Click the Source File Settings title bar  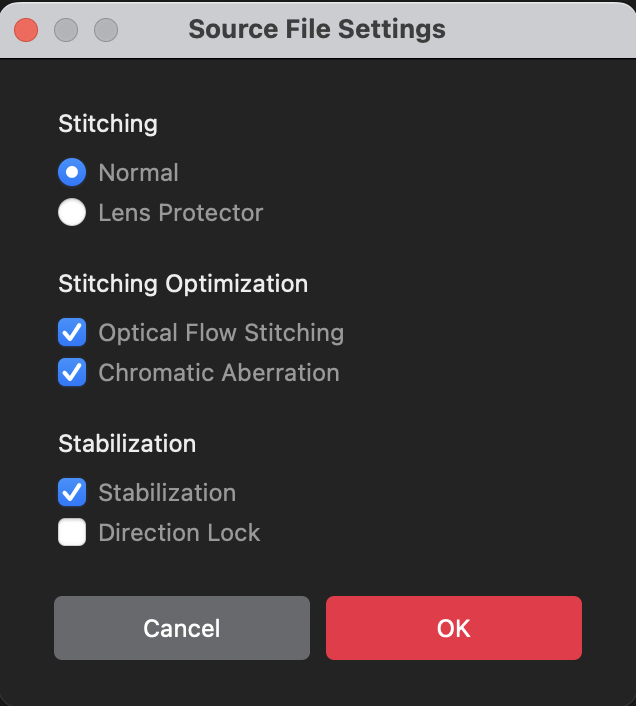pyautogui.click(x=317, y=29)
